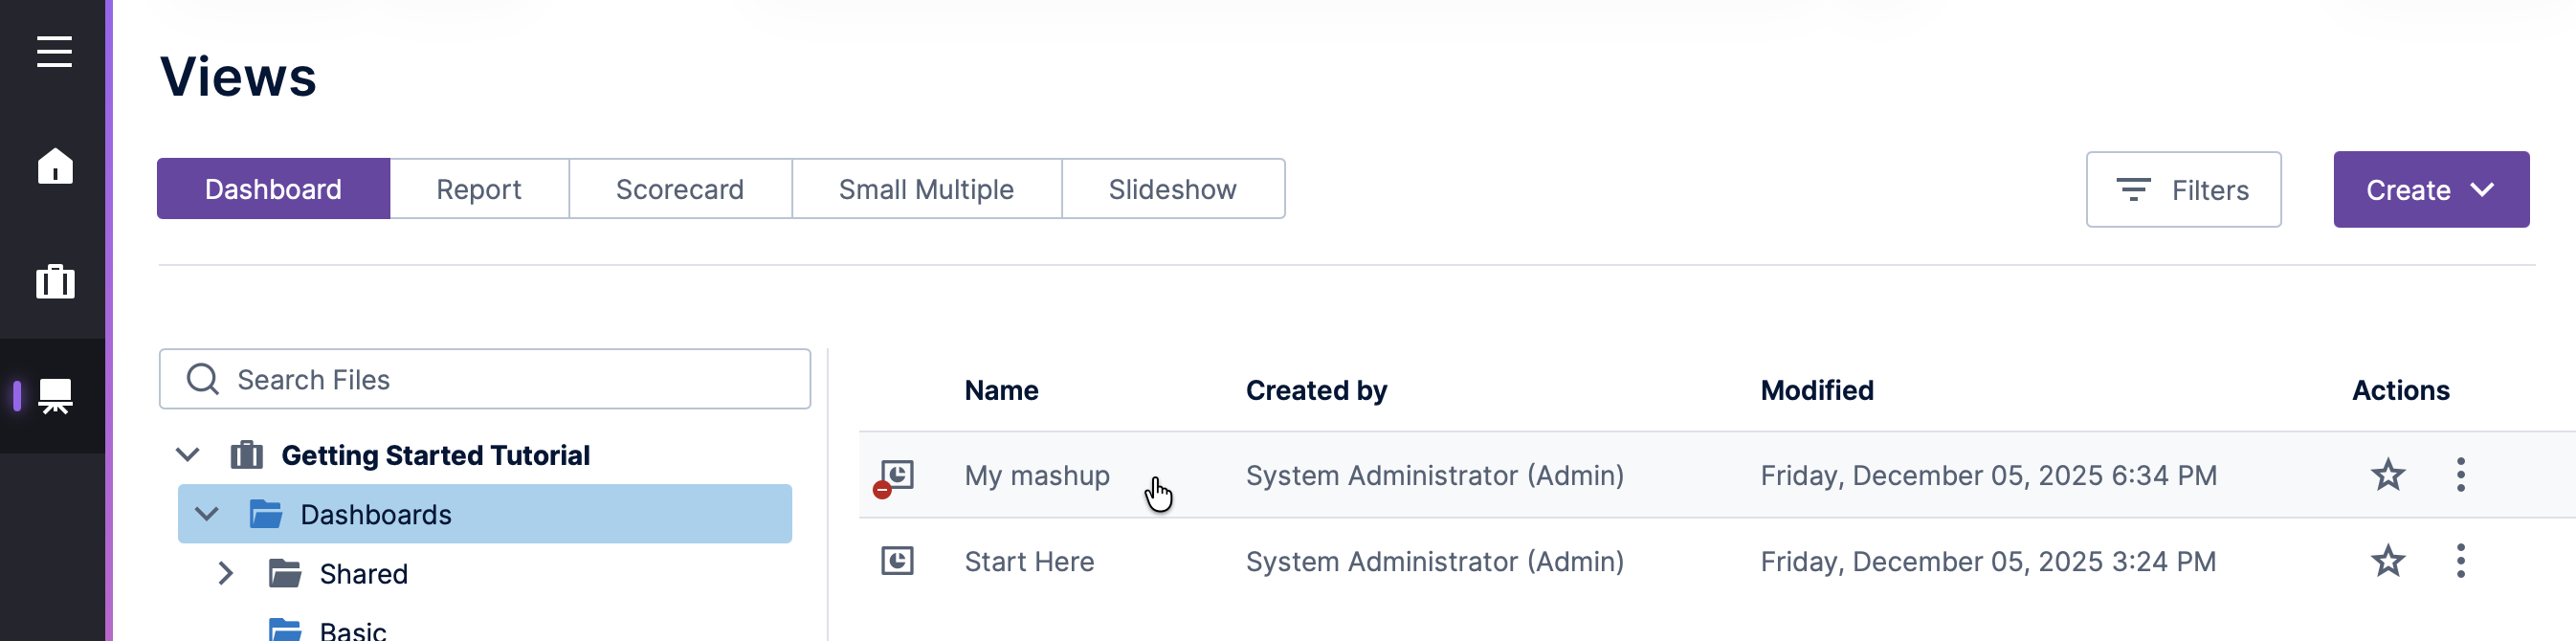The height and width of the screenshot is (641, 2576).
Task: Switch to the Scorecard tab
Action: 679,189
